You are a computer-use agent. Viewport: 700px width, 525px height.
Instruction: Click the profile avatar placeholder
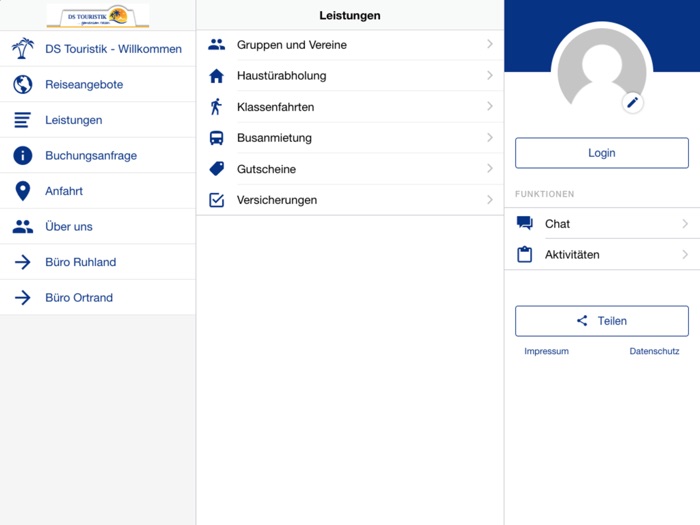[x=600, y=68]
